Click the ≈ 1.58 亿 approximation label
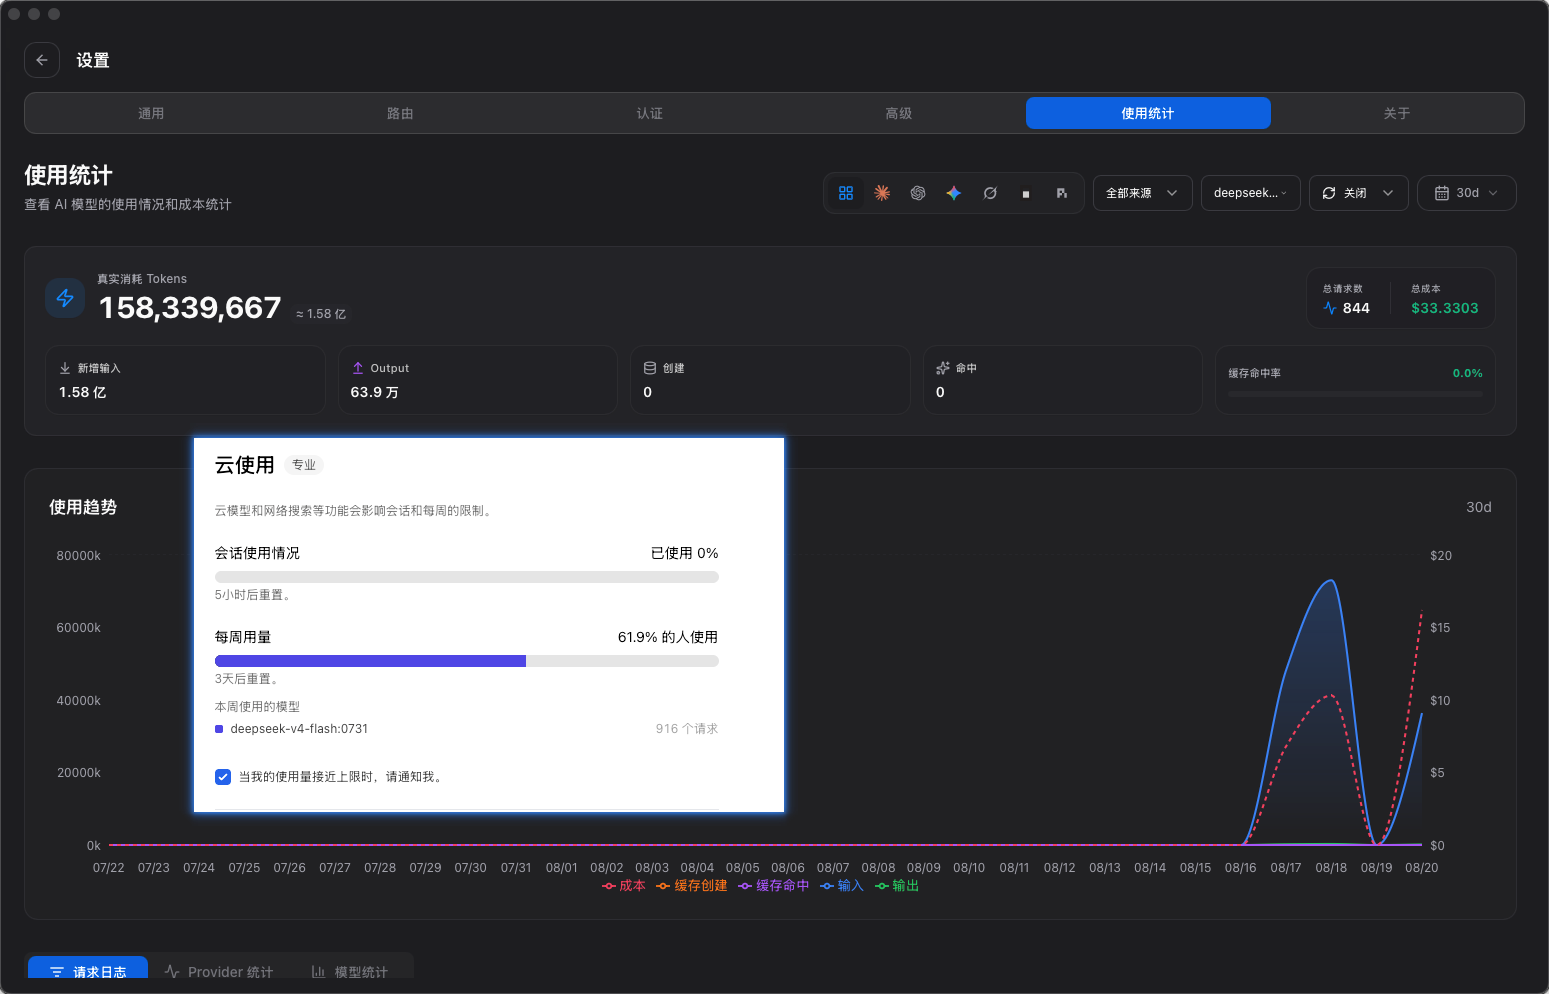This screenshot has width=1549, height=994. click(x=321, y=314)
